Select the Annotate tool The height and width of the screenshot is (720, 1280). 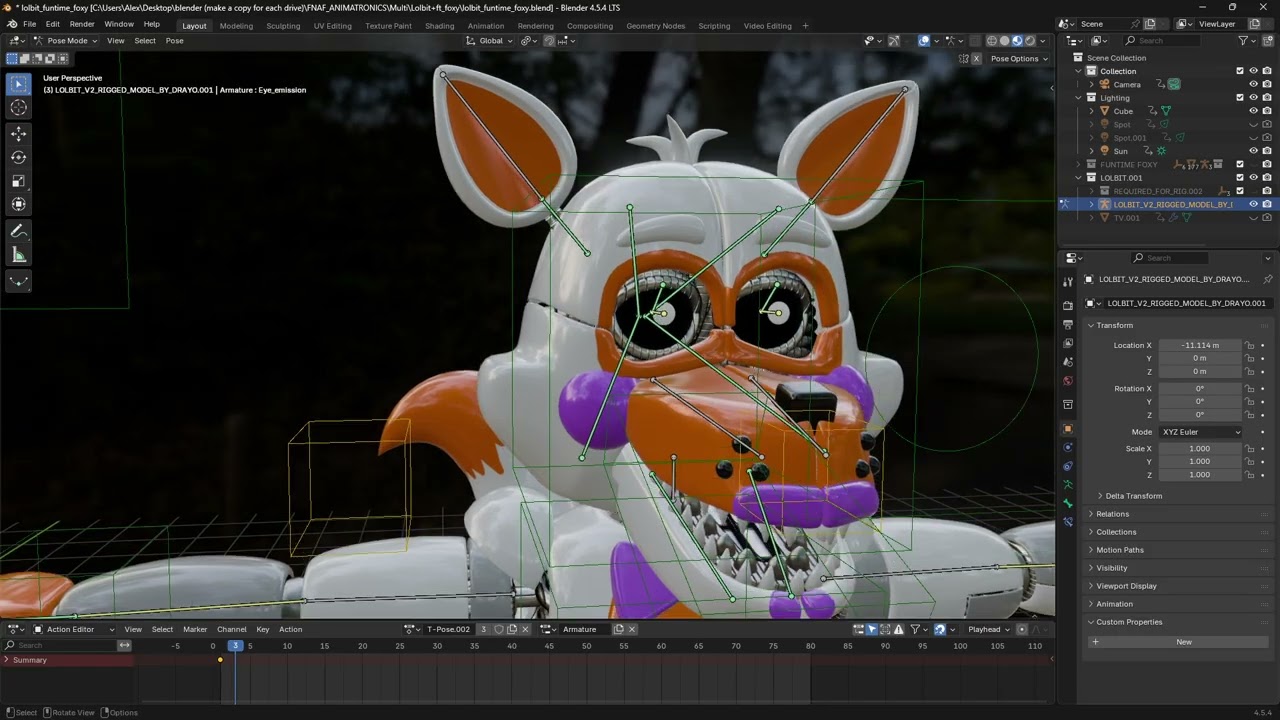coord(18,231)
